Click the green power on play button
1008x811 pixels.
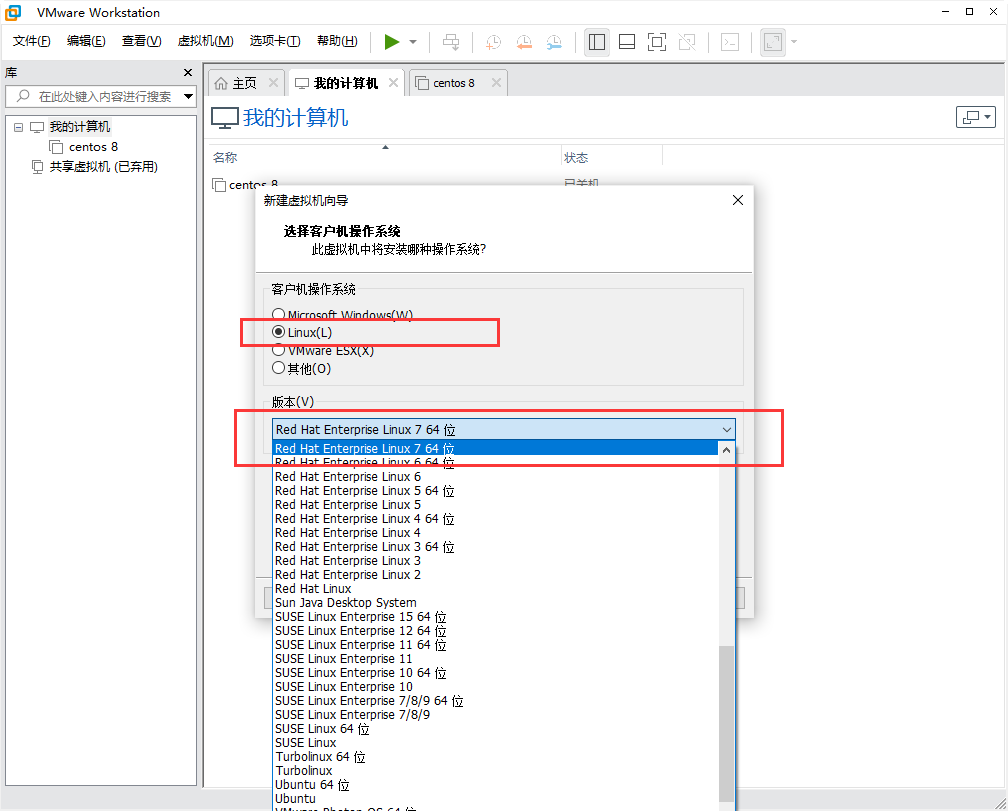pyautogui.click(x=392, y=42)
